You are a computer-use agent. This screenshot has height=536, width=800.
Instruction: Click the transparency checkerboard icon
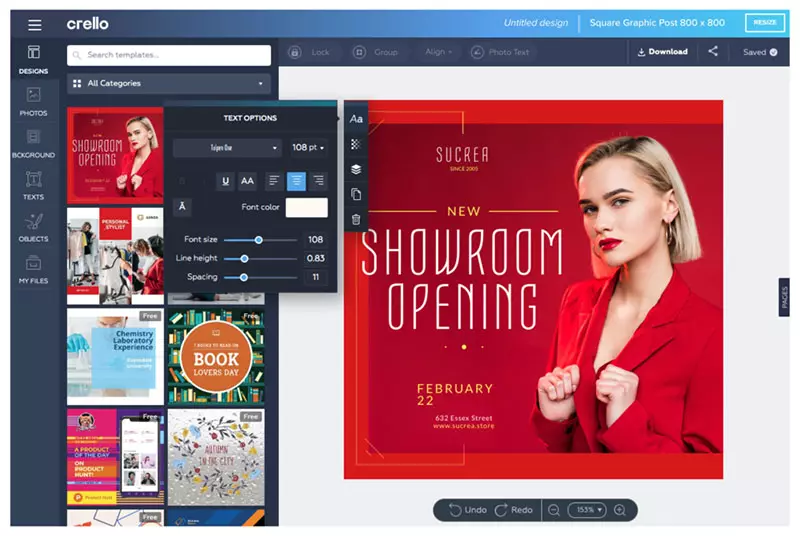click(356, 144)
